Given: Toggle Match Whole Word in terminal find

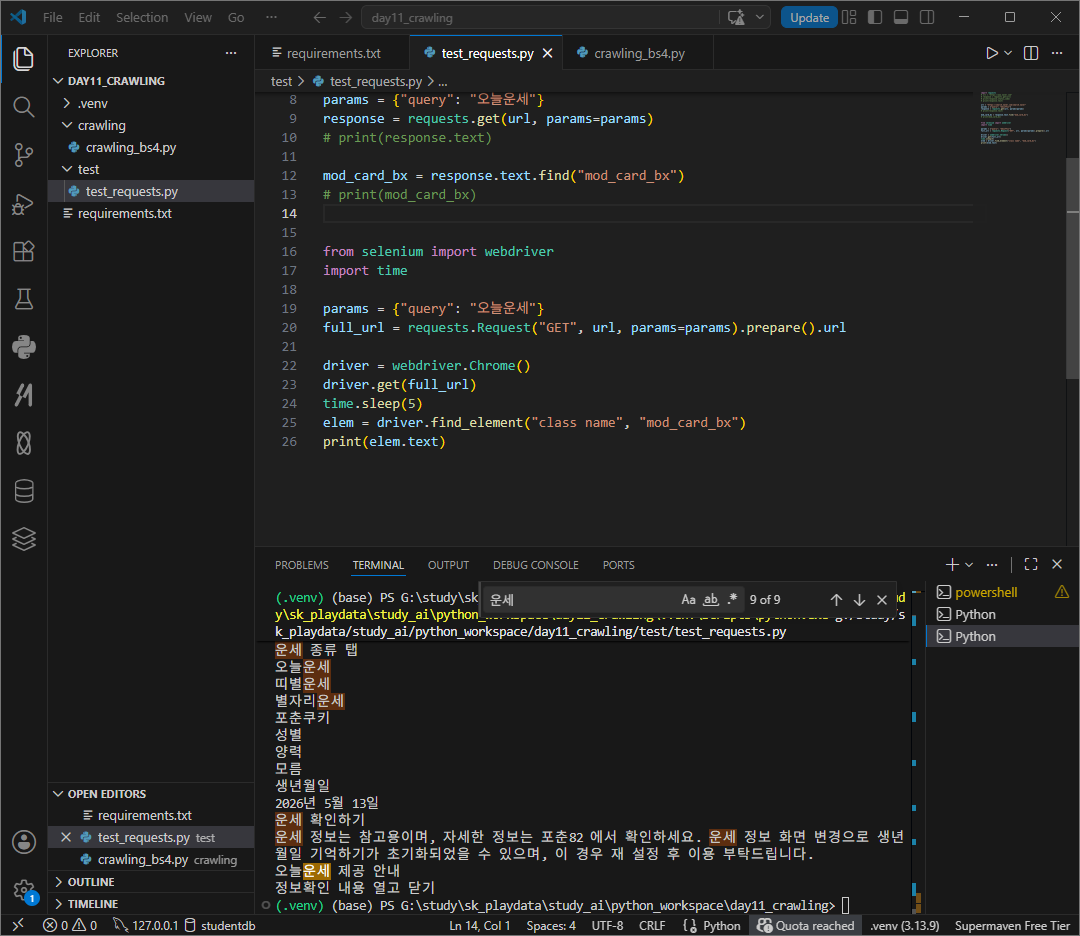Looking at the screenshot, I should (x=711, y=599).
